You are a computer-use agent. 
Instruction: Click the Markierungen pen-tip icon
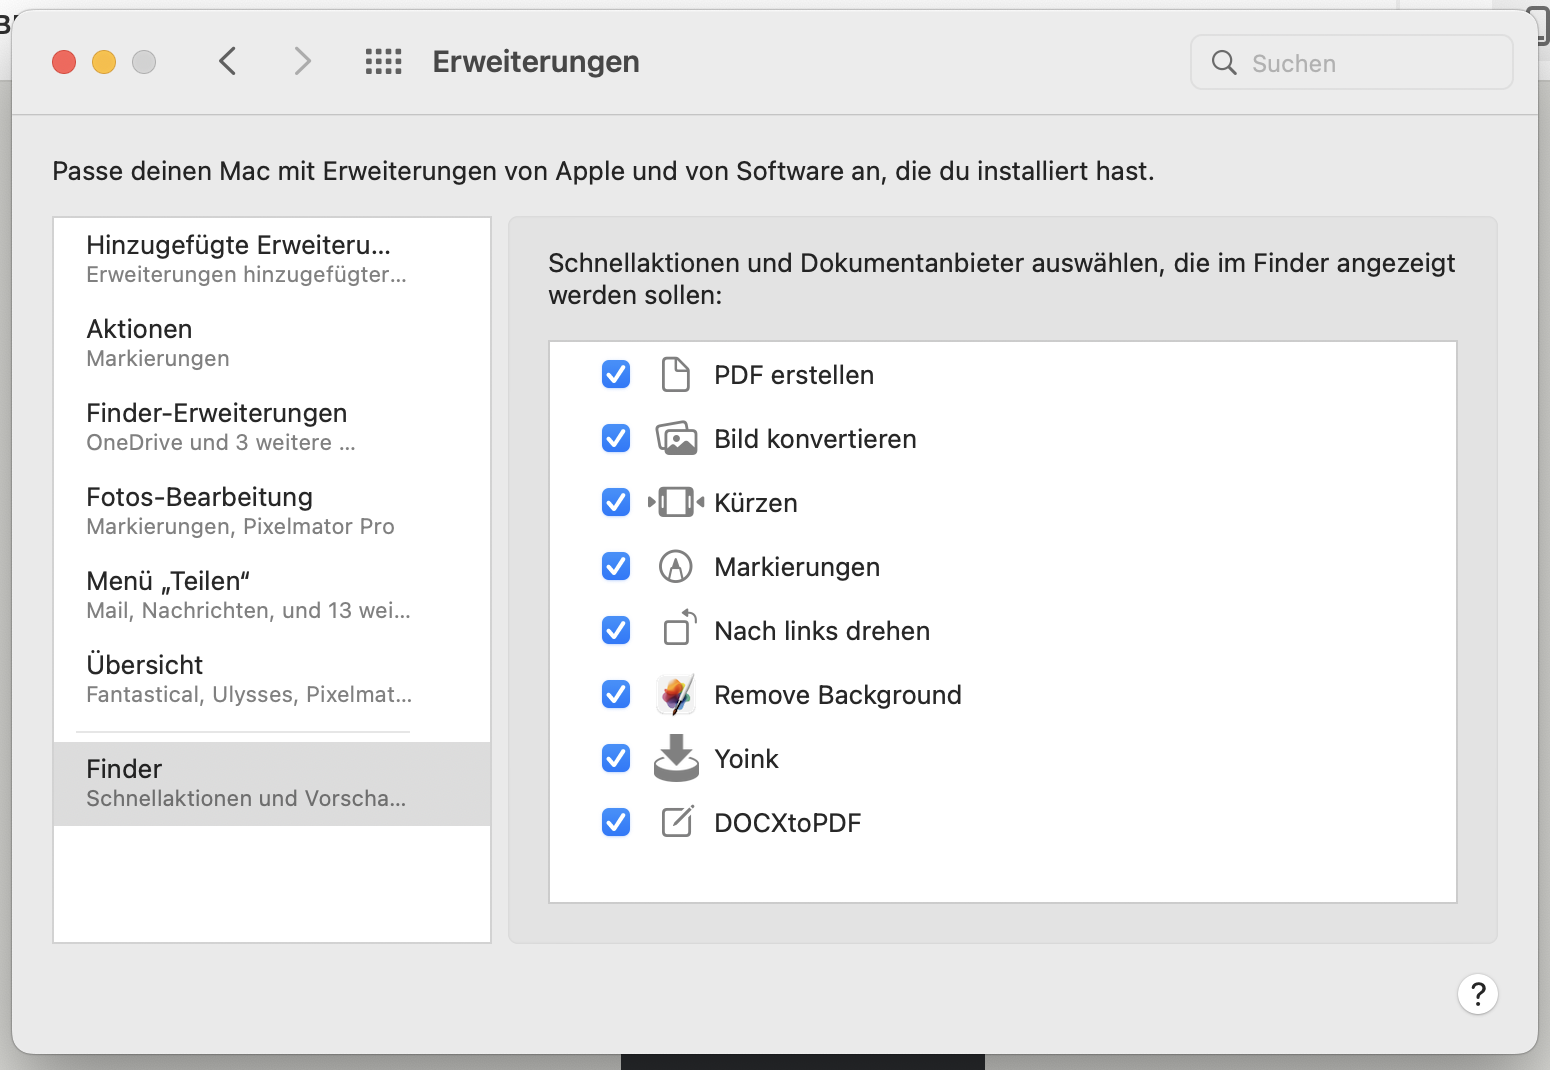[676, 567]
